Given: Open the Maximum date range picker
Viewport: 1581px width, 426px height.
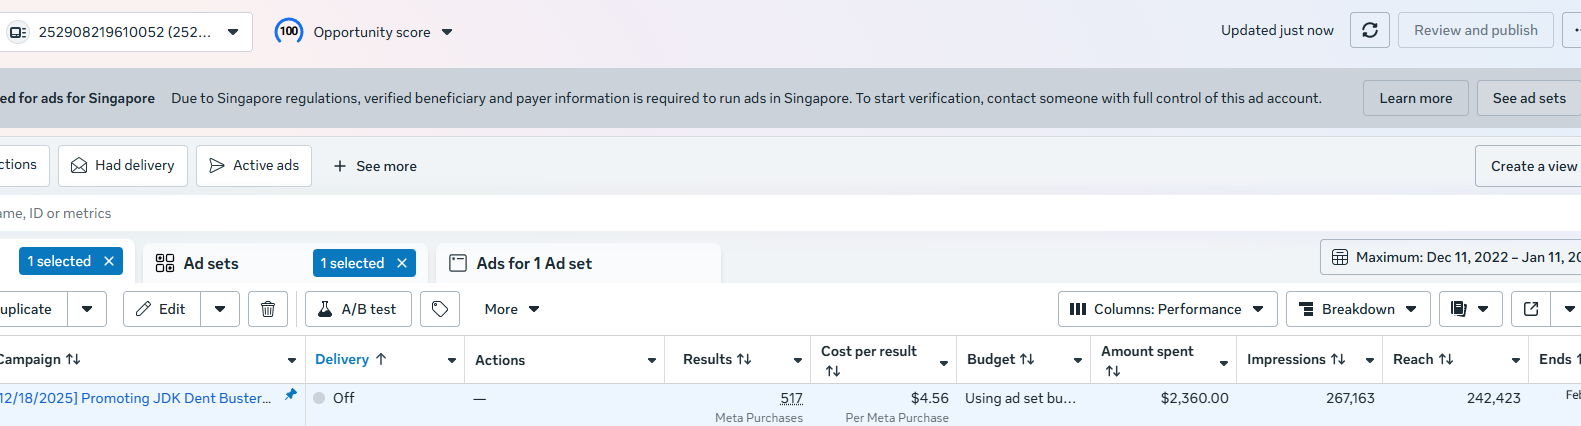Looking at the screenshot, I should coord(1450,257).
